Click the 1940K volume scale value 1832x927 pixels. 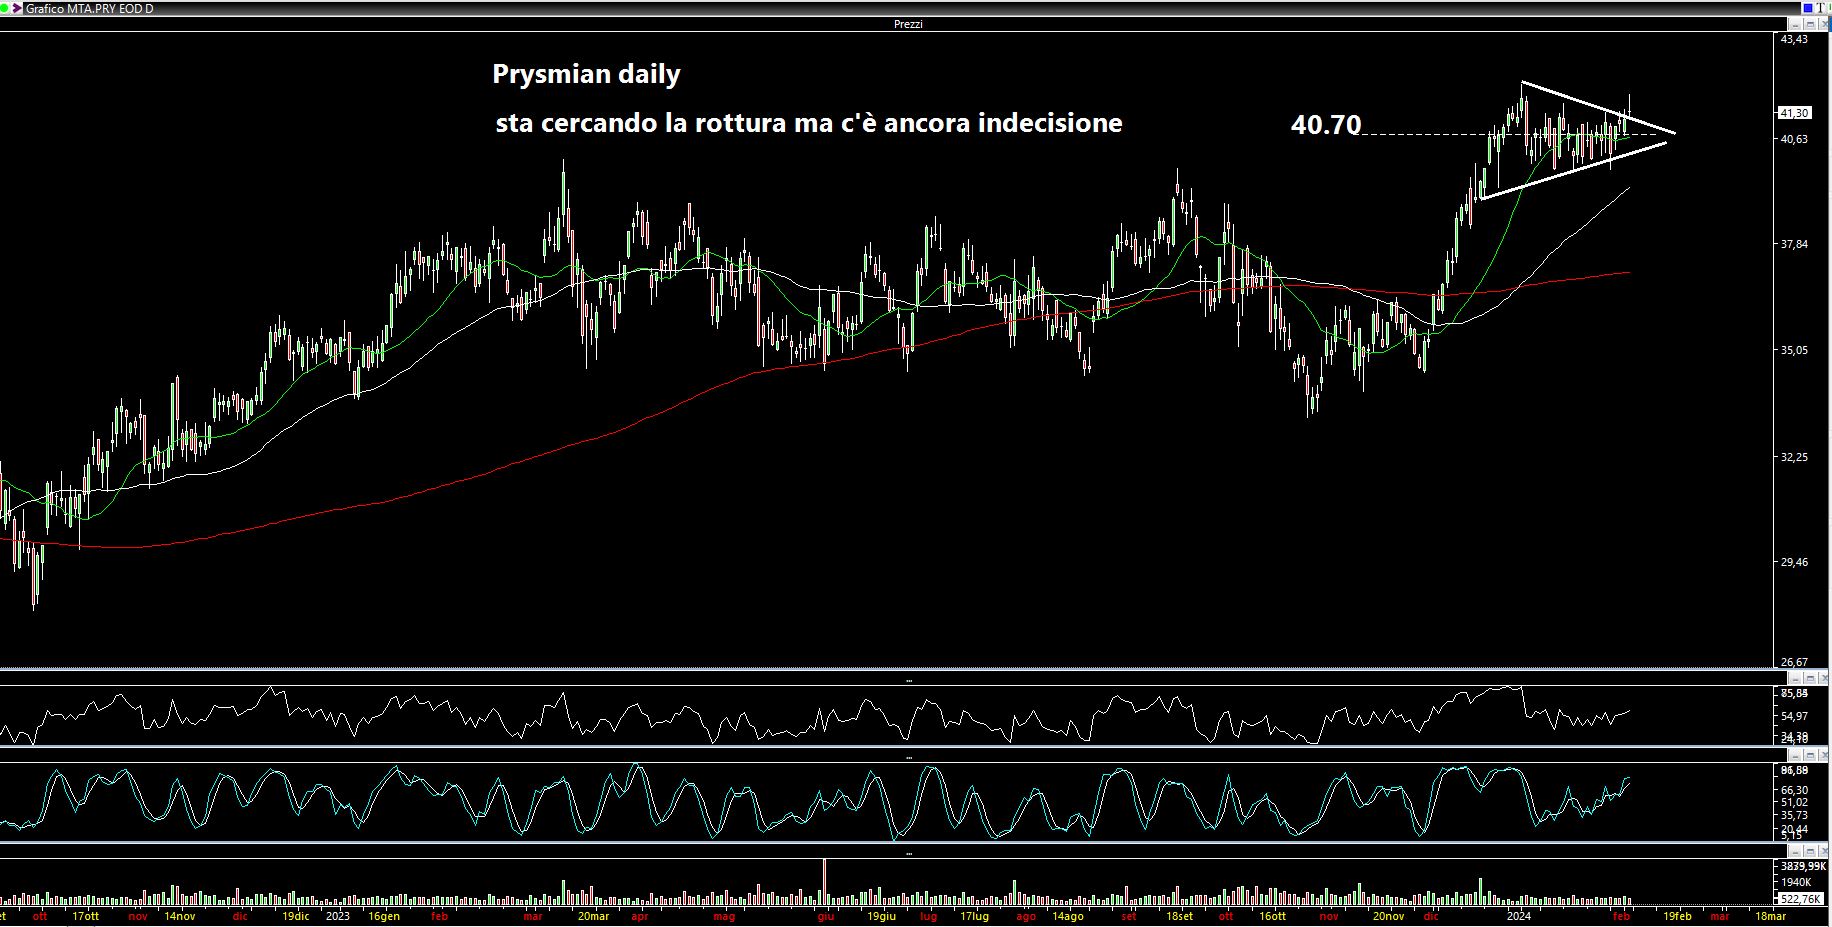click(x=1797, y=882)
